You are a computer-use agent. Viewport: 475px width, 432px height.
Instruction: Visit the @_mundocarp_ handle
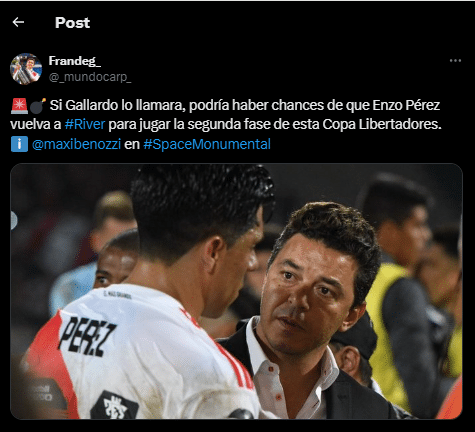tap(90, 77)
